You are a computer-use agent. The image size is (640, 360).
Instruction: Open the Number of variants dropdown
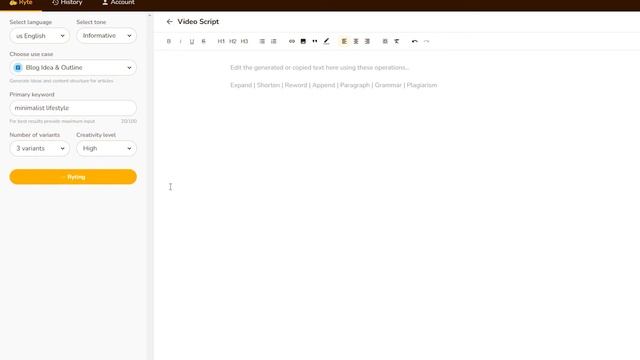point(40,149)
